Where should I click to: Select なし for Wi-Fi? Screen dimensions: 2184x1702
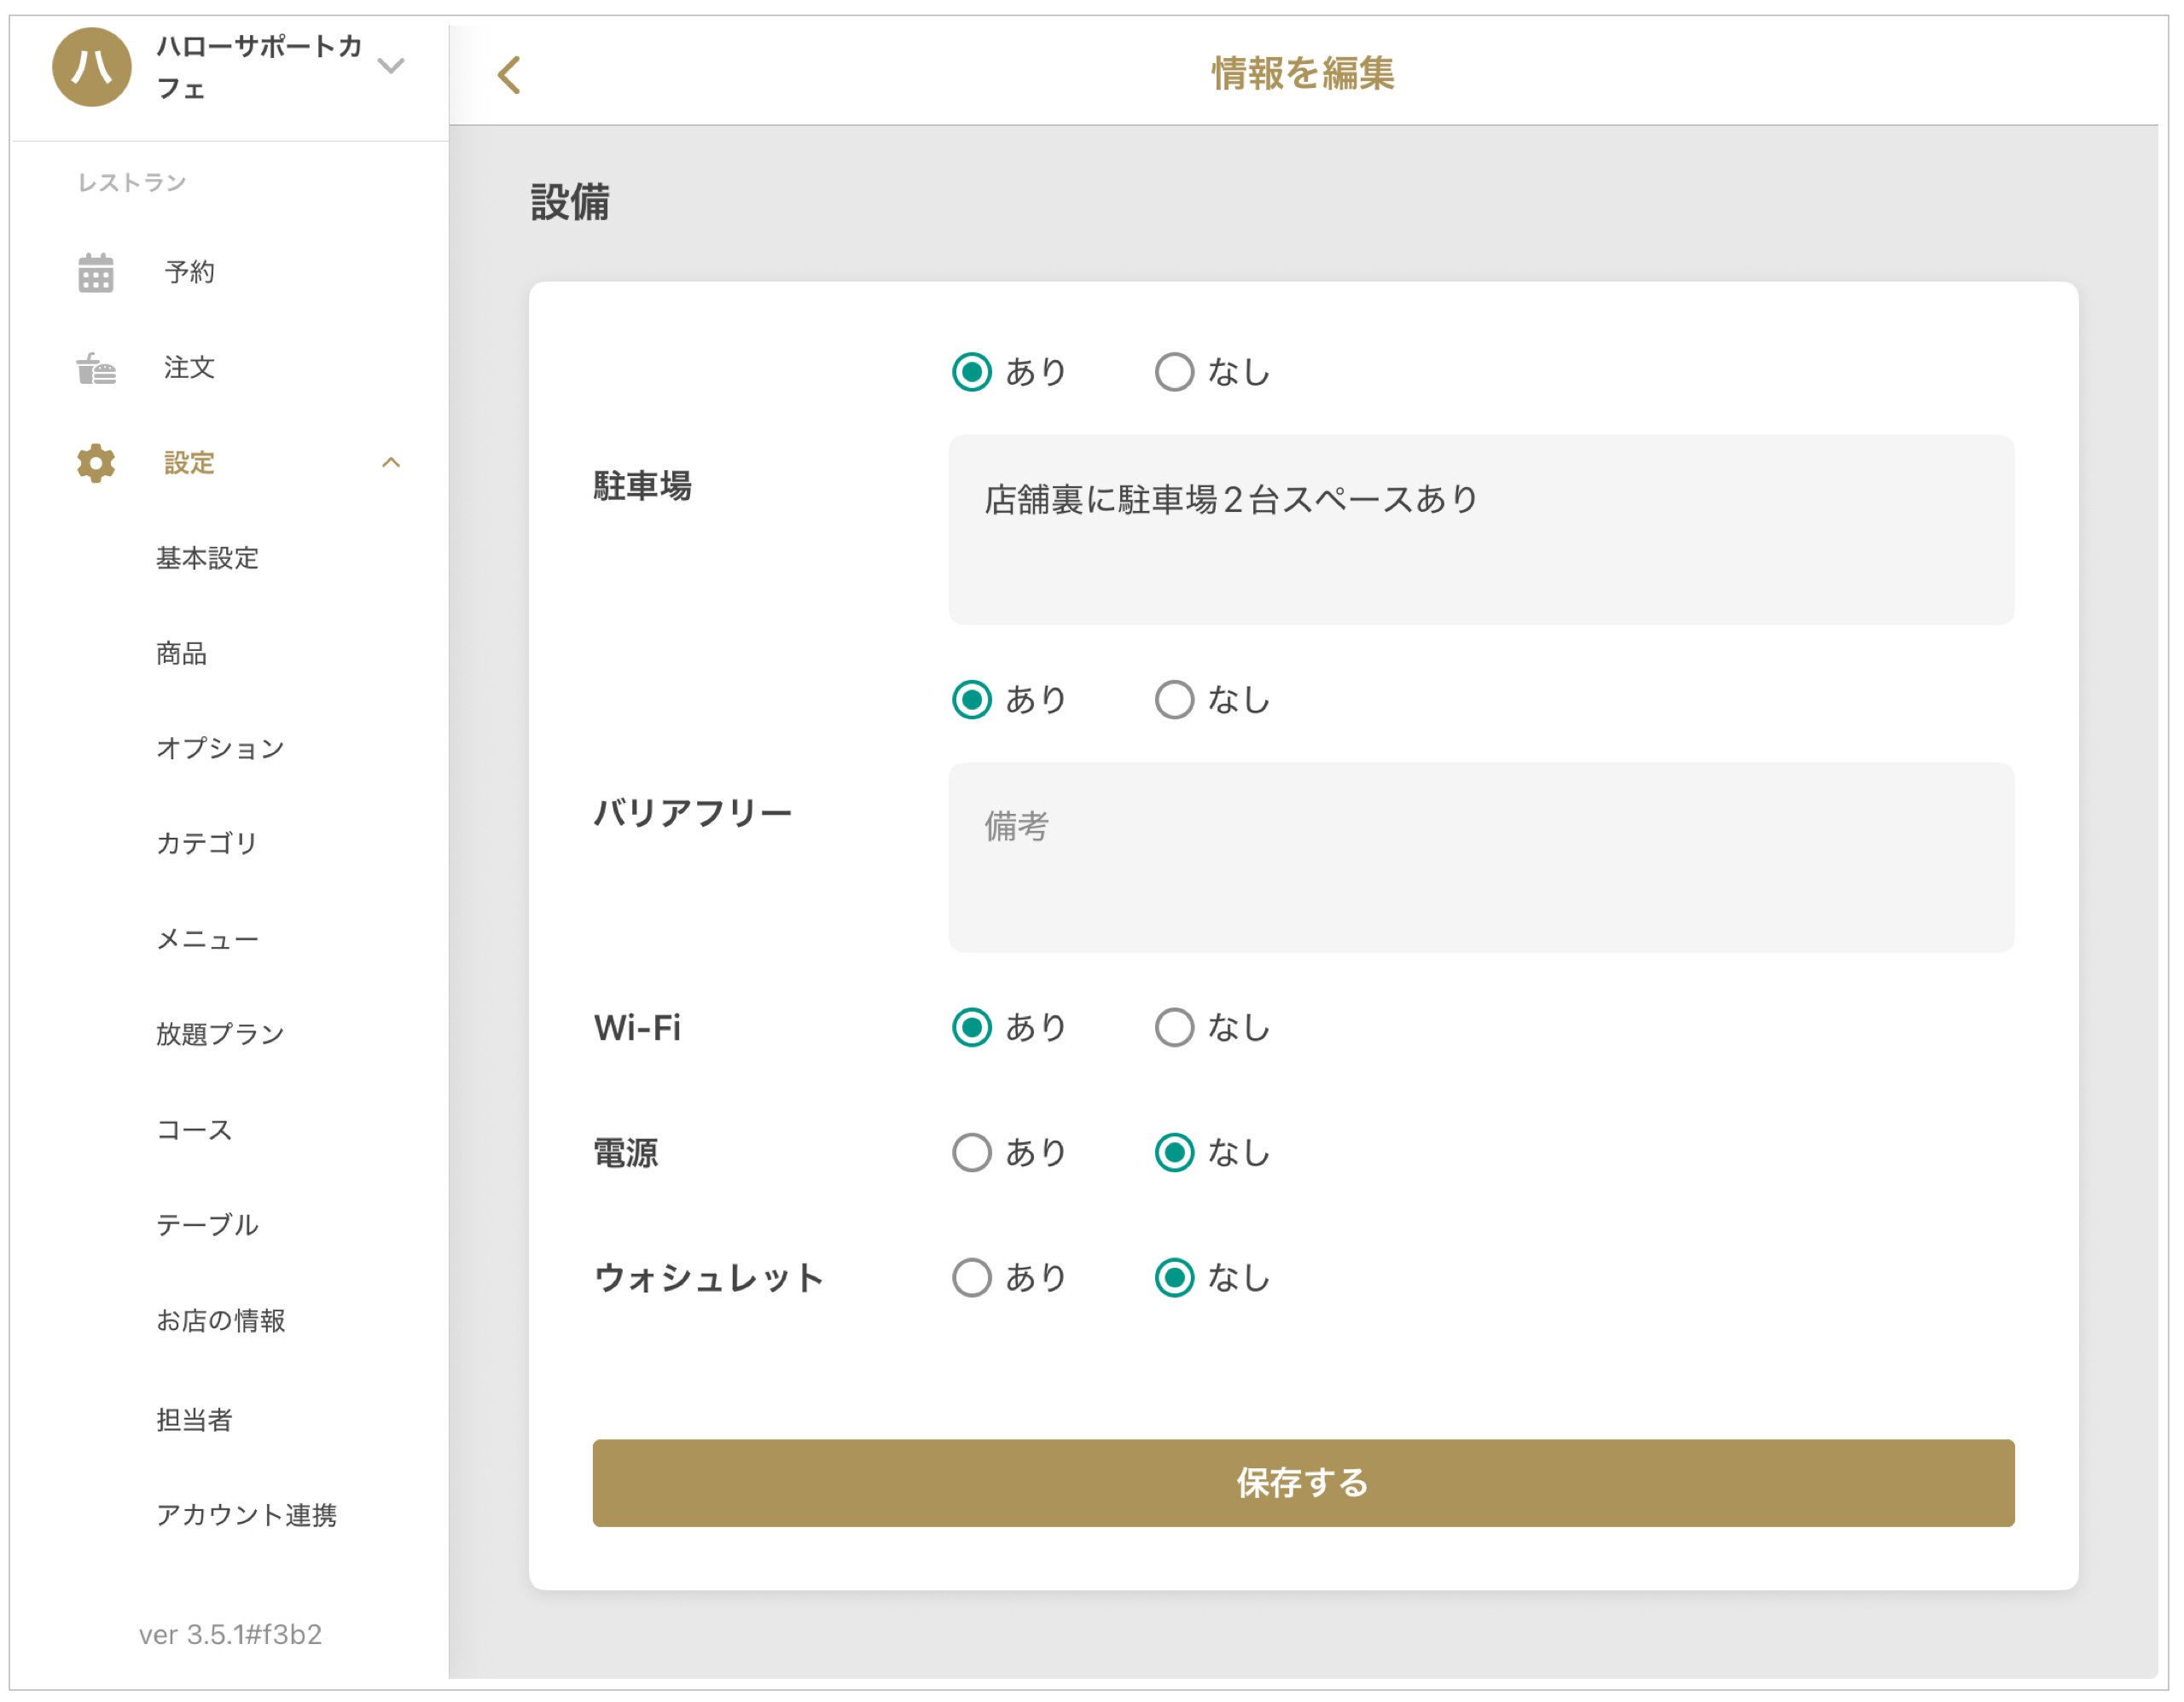pos(1174,1028)
